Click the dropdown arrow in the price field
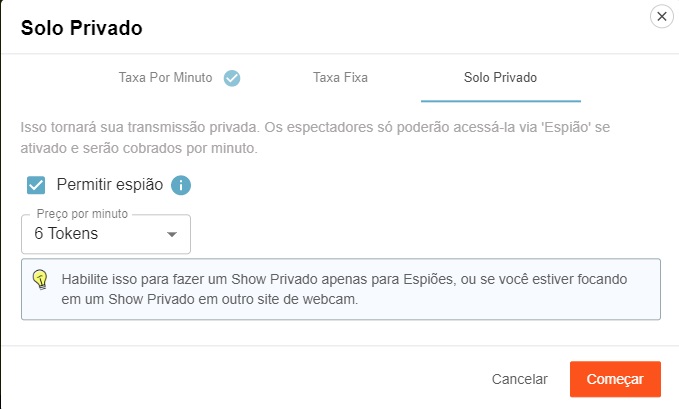679x409 pixels. (171, 235)
